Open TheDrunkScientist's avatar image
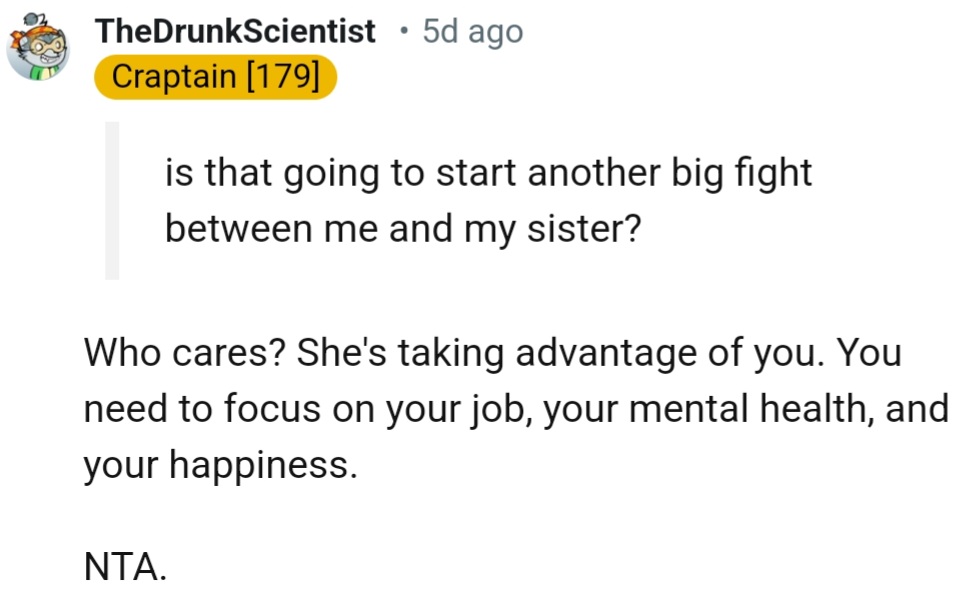The height and width of the screenshot is (598, 955). 38,50
